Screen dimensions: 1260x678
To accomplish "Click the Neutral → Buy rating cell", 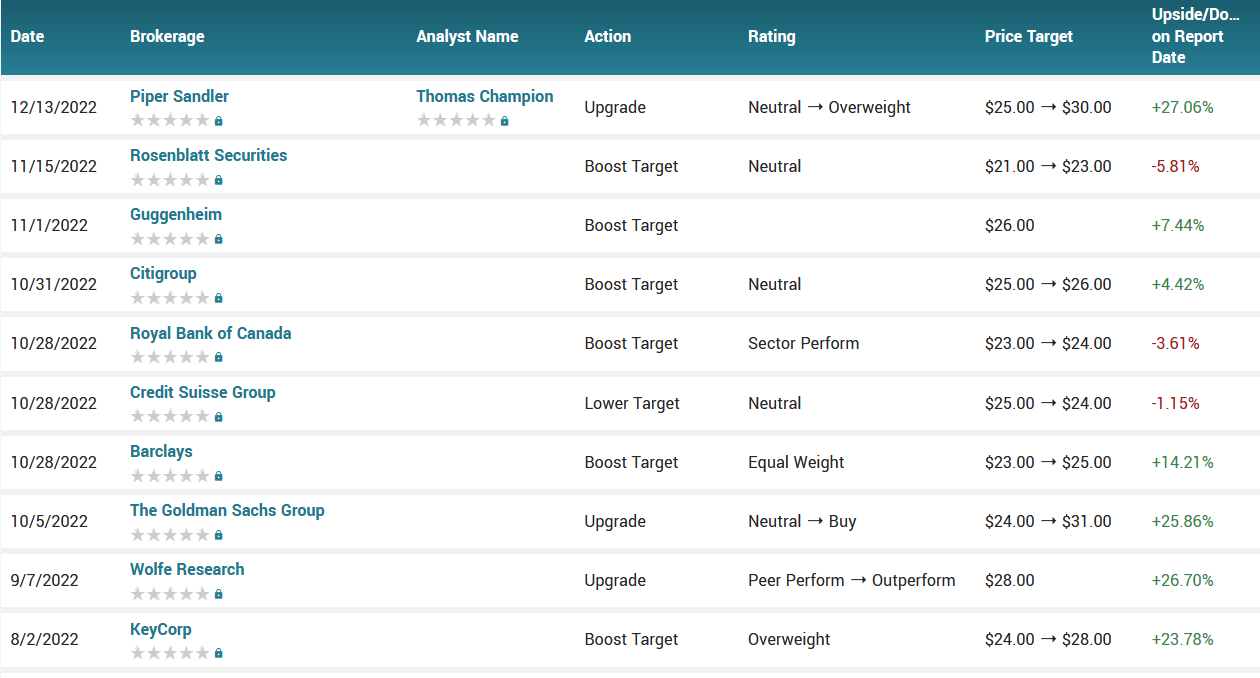I will tap(802, 521).
